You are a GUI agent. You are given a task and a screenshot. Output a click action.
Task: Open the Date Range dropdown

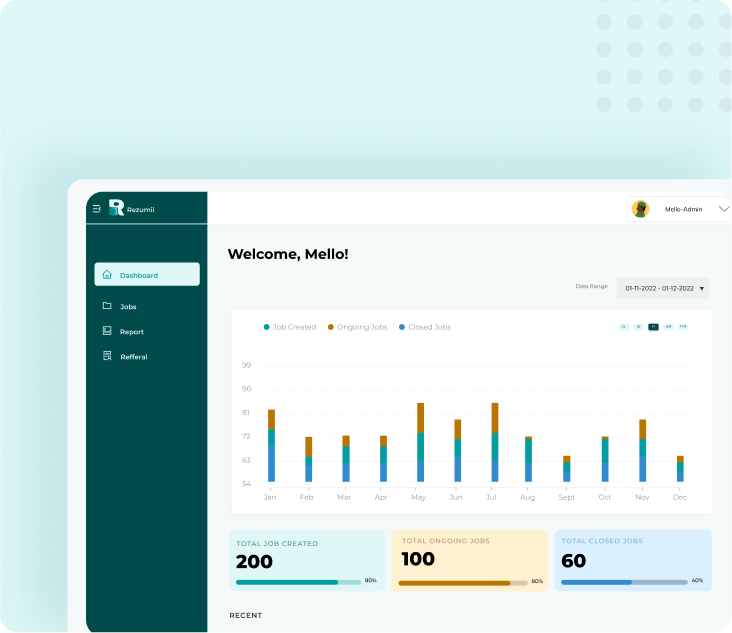[x=664, y=288]
